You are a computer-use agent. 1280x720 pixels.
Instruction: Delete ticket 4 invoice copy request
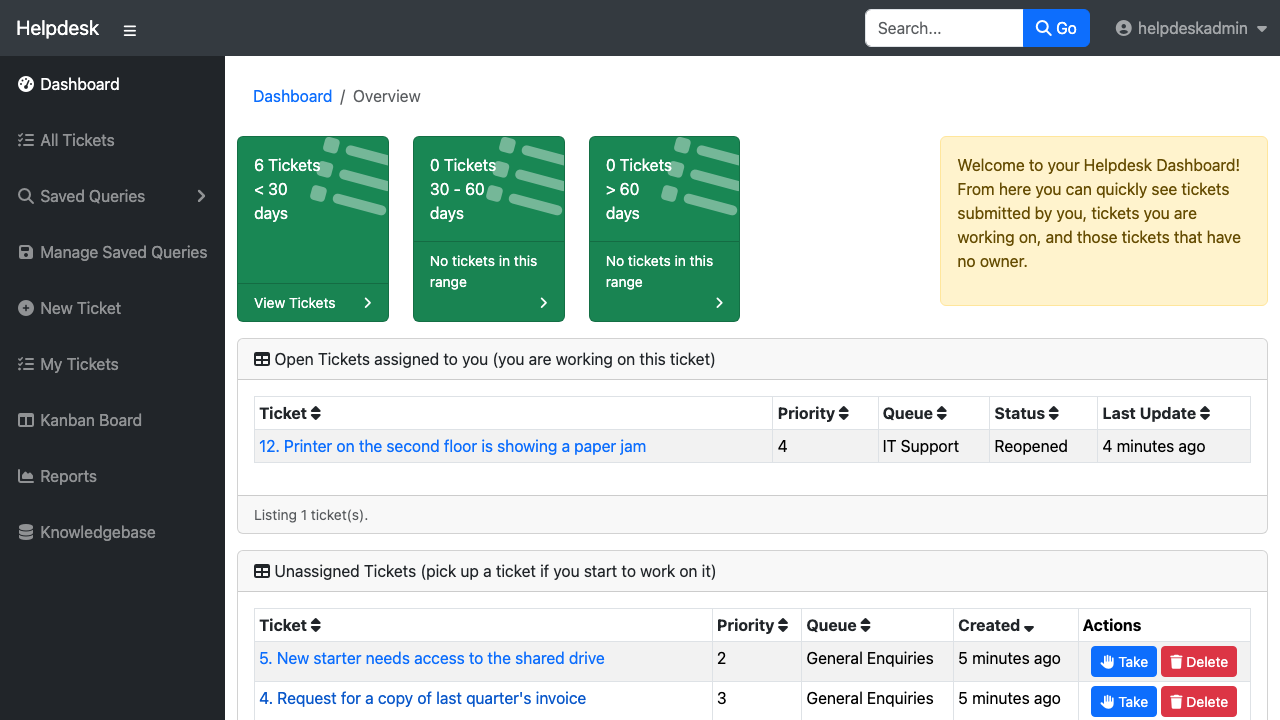pyautogui.click(x=1199, y=702)
